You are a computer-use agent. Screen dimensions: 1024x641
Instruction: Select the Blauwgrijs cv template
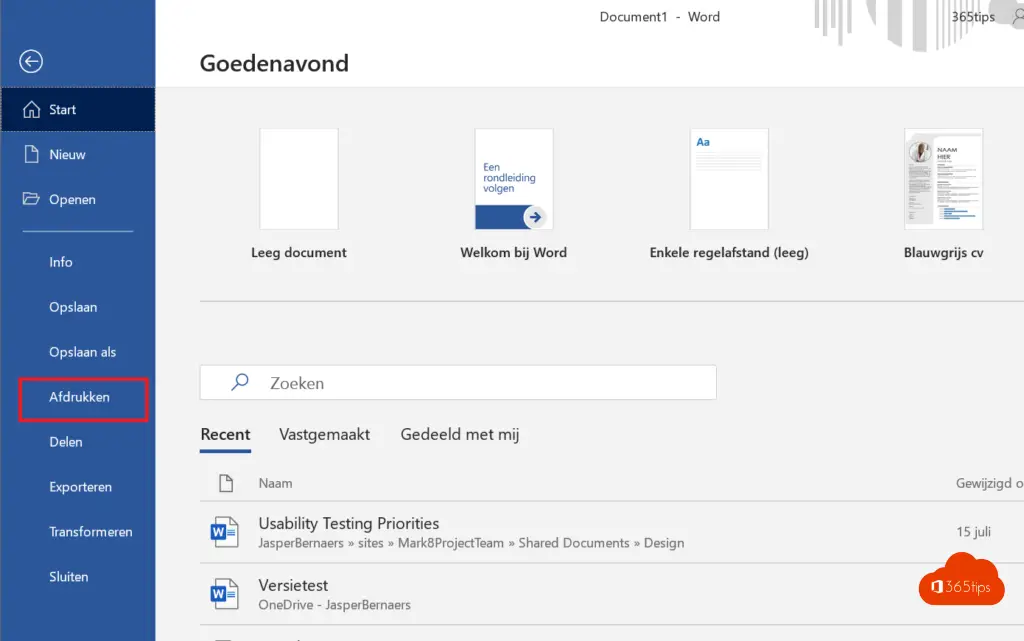coord(943,180)
